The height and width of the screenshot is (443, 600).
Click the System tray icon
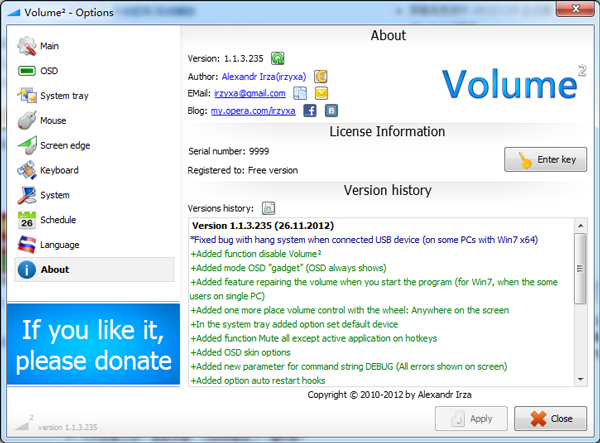coord(27,95)
